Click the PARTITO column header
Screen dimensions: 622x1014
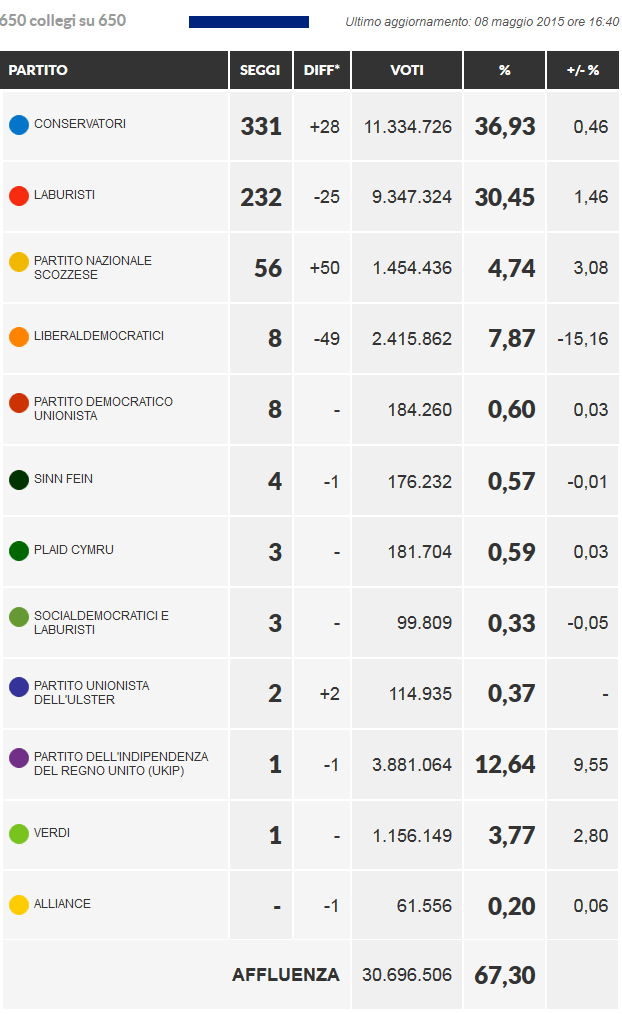pyautogui.click(x=38, y=71)
